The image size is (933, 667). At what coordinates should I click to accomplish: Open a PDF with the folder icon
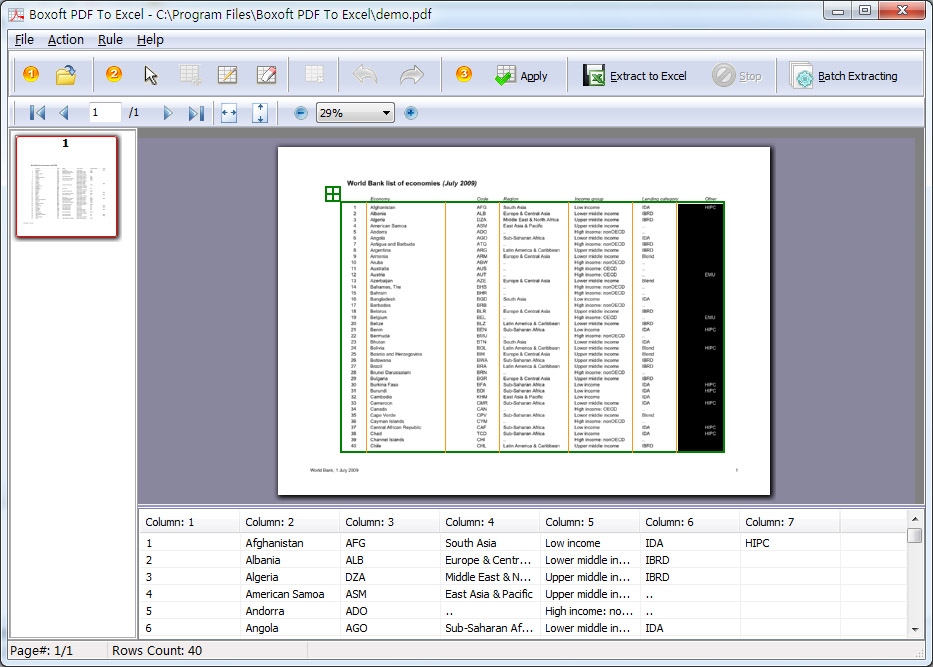(66, 75)
